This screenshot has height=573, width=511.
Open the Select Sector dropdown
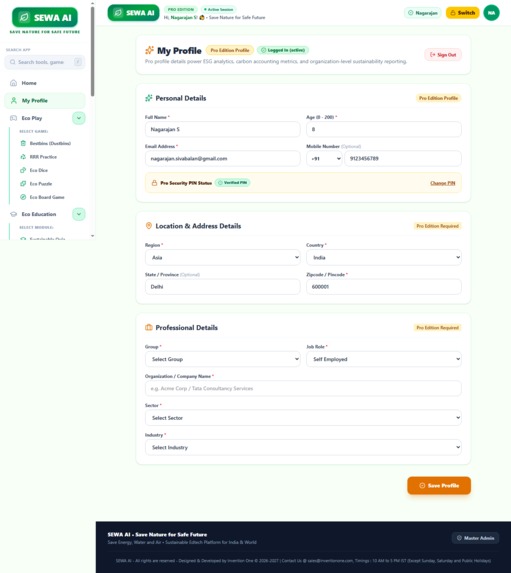(303, 418)
